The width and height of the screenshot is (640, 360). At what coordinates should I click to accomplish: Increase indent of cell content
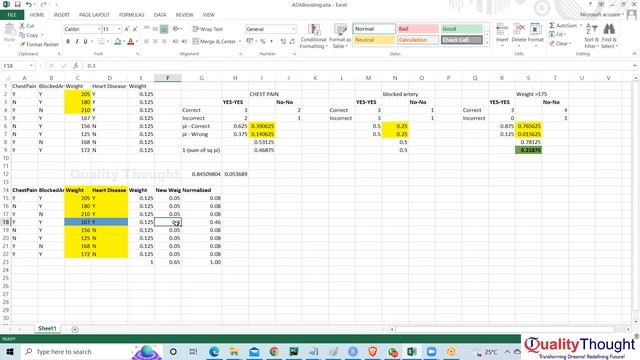(x=184, y=41)
